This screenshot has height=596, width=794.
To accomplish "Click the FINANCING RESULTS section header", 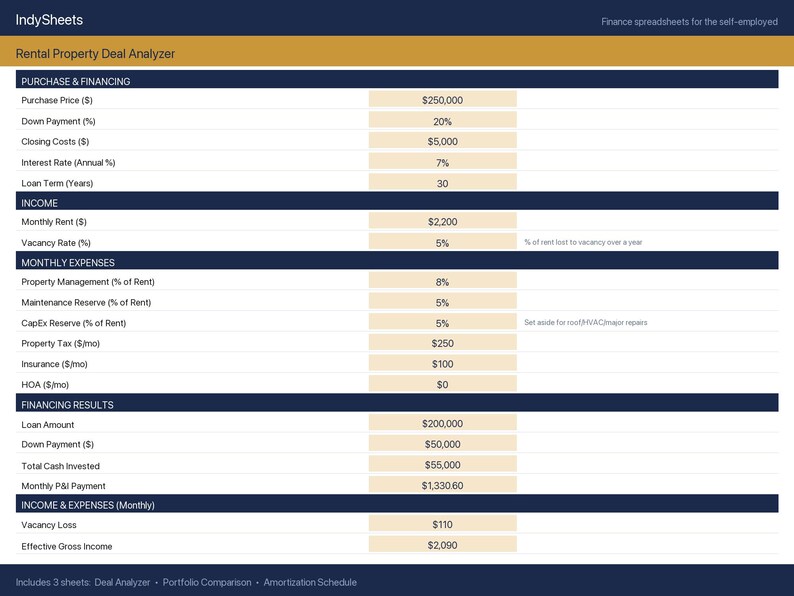I will click(397, 403).
